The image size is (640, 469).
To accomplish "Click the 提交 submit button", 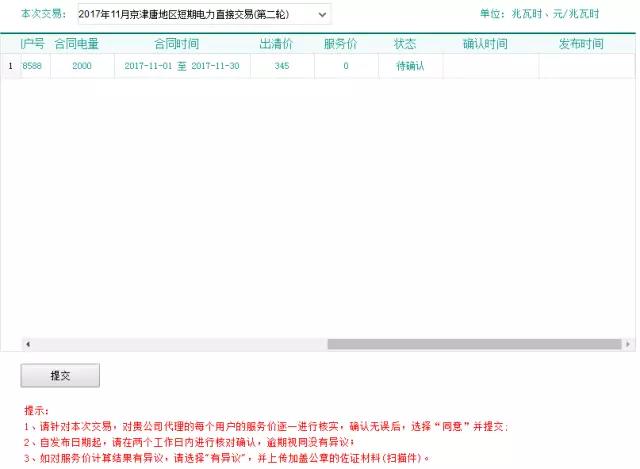I will pyautogui.click(x=60, y=375).
